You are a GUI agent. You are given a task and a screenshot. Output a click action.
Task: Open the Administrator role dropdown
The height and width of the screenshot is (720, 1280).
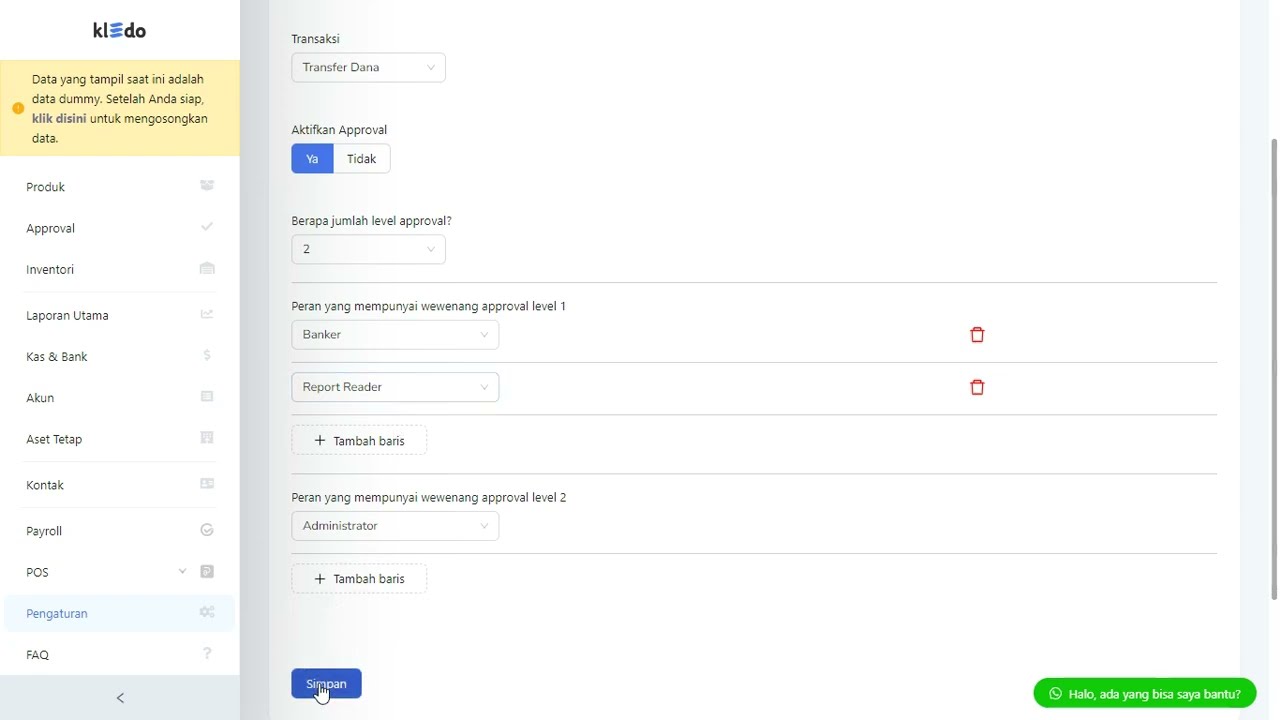pyautogui.click(x=395, y=526)
